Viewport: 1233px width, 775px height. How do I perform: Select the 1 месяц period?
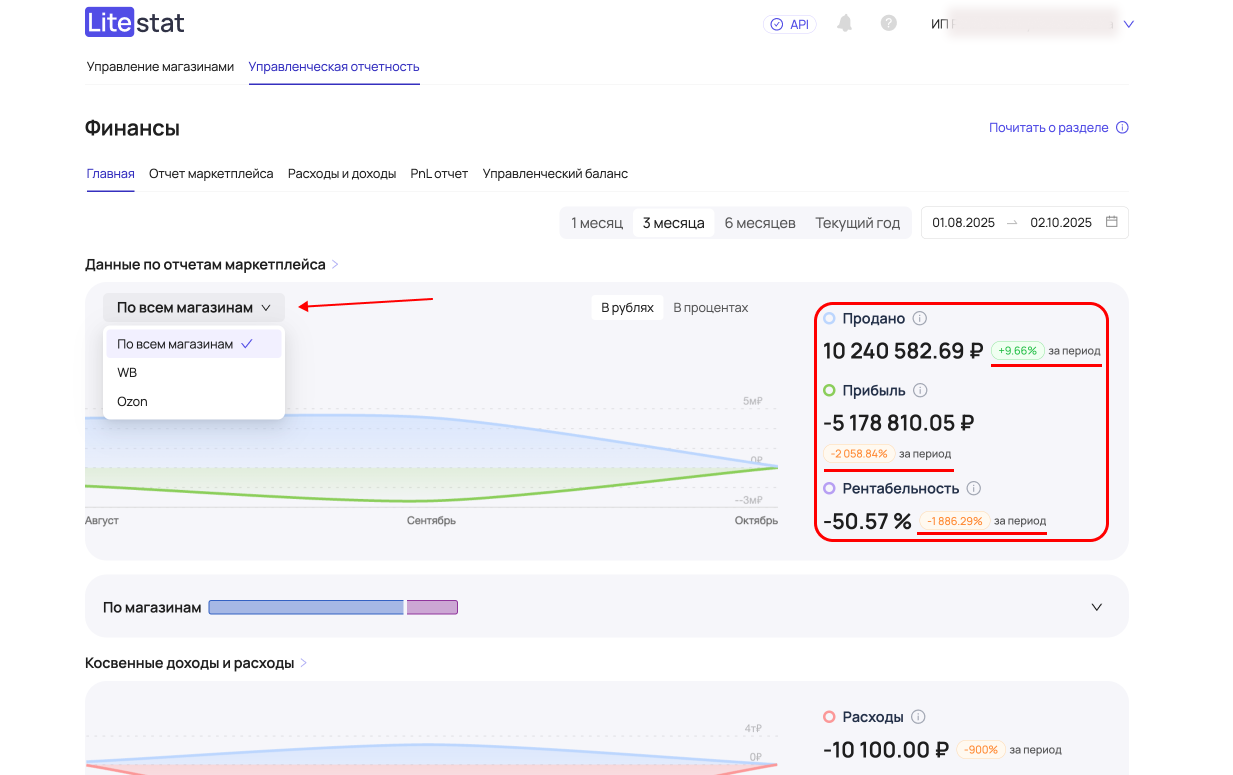click(597, 223)
